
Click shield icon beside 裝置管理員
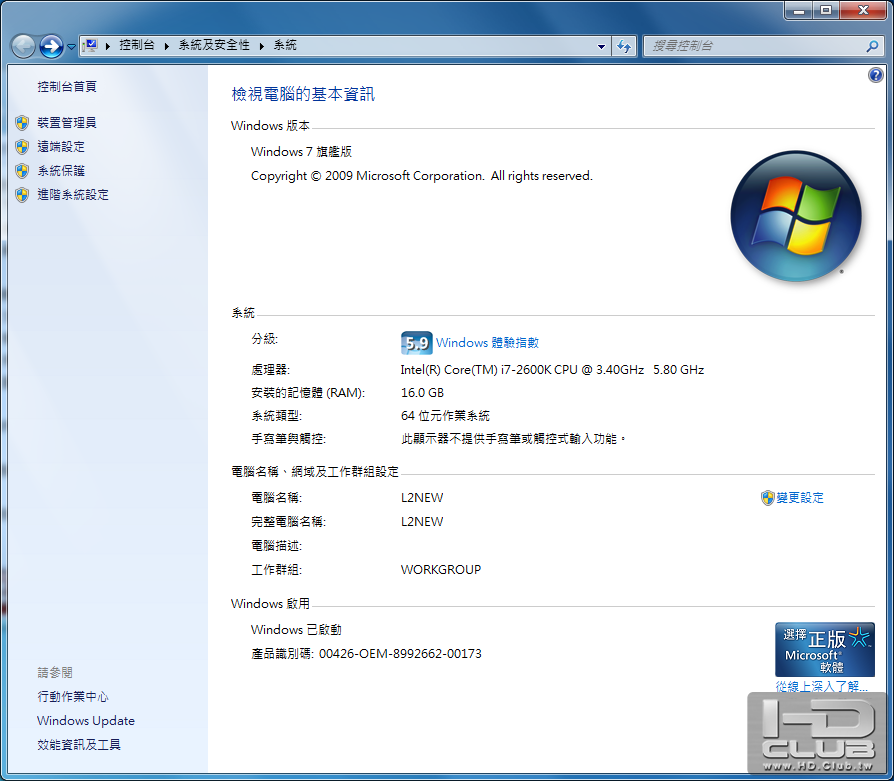22,123
